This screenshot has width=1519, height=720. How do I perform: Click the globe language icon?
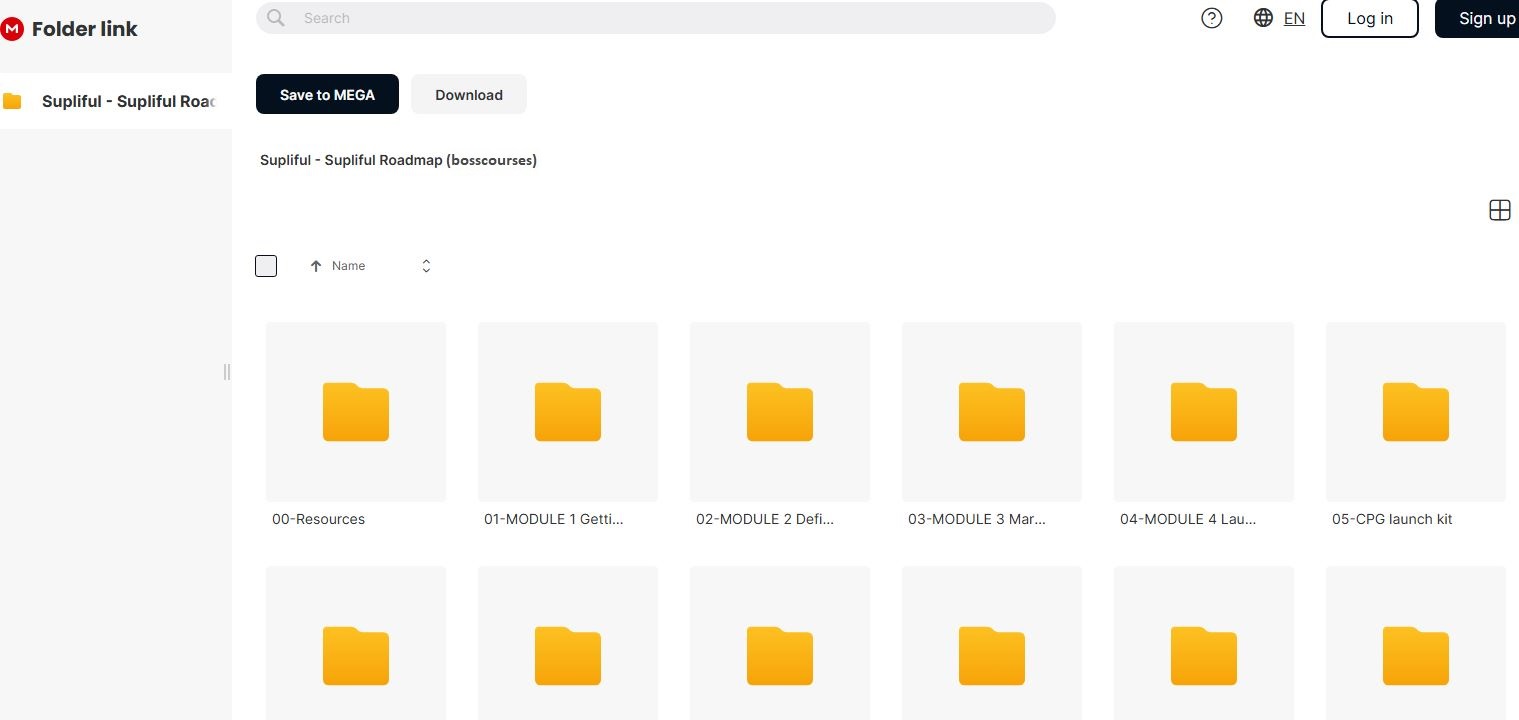click(1263, 18)
